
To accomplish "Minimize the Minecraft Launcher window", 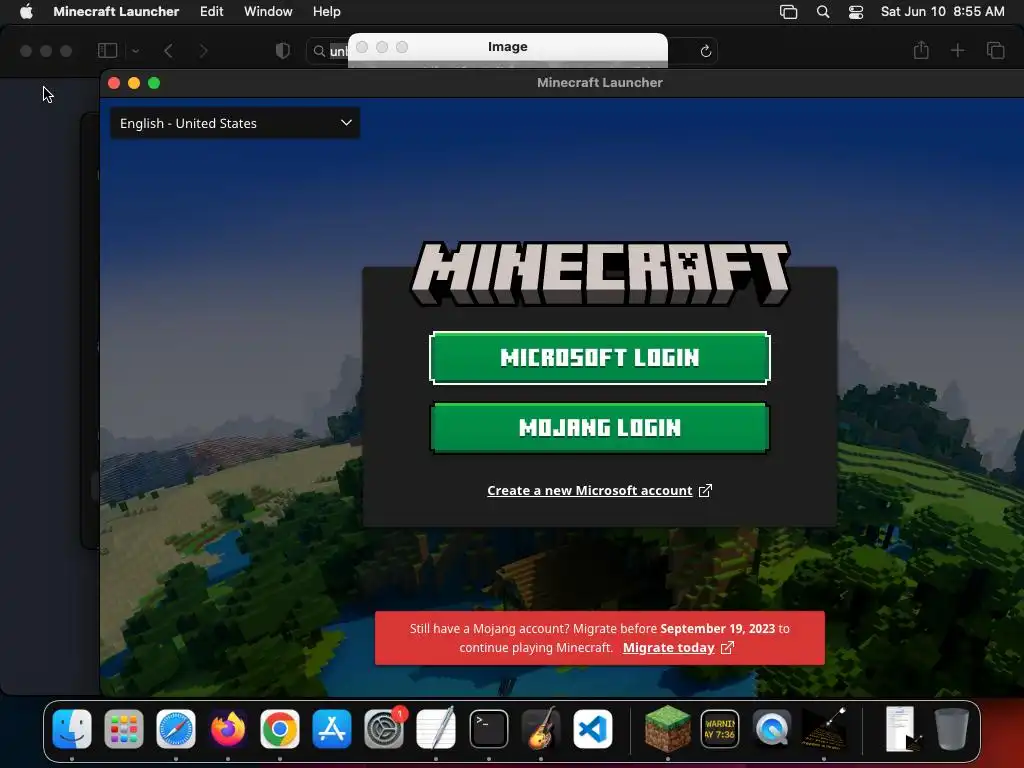I will (x=134, y=83).
